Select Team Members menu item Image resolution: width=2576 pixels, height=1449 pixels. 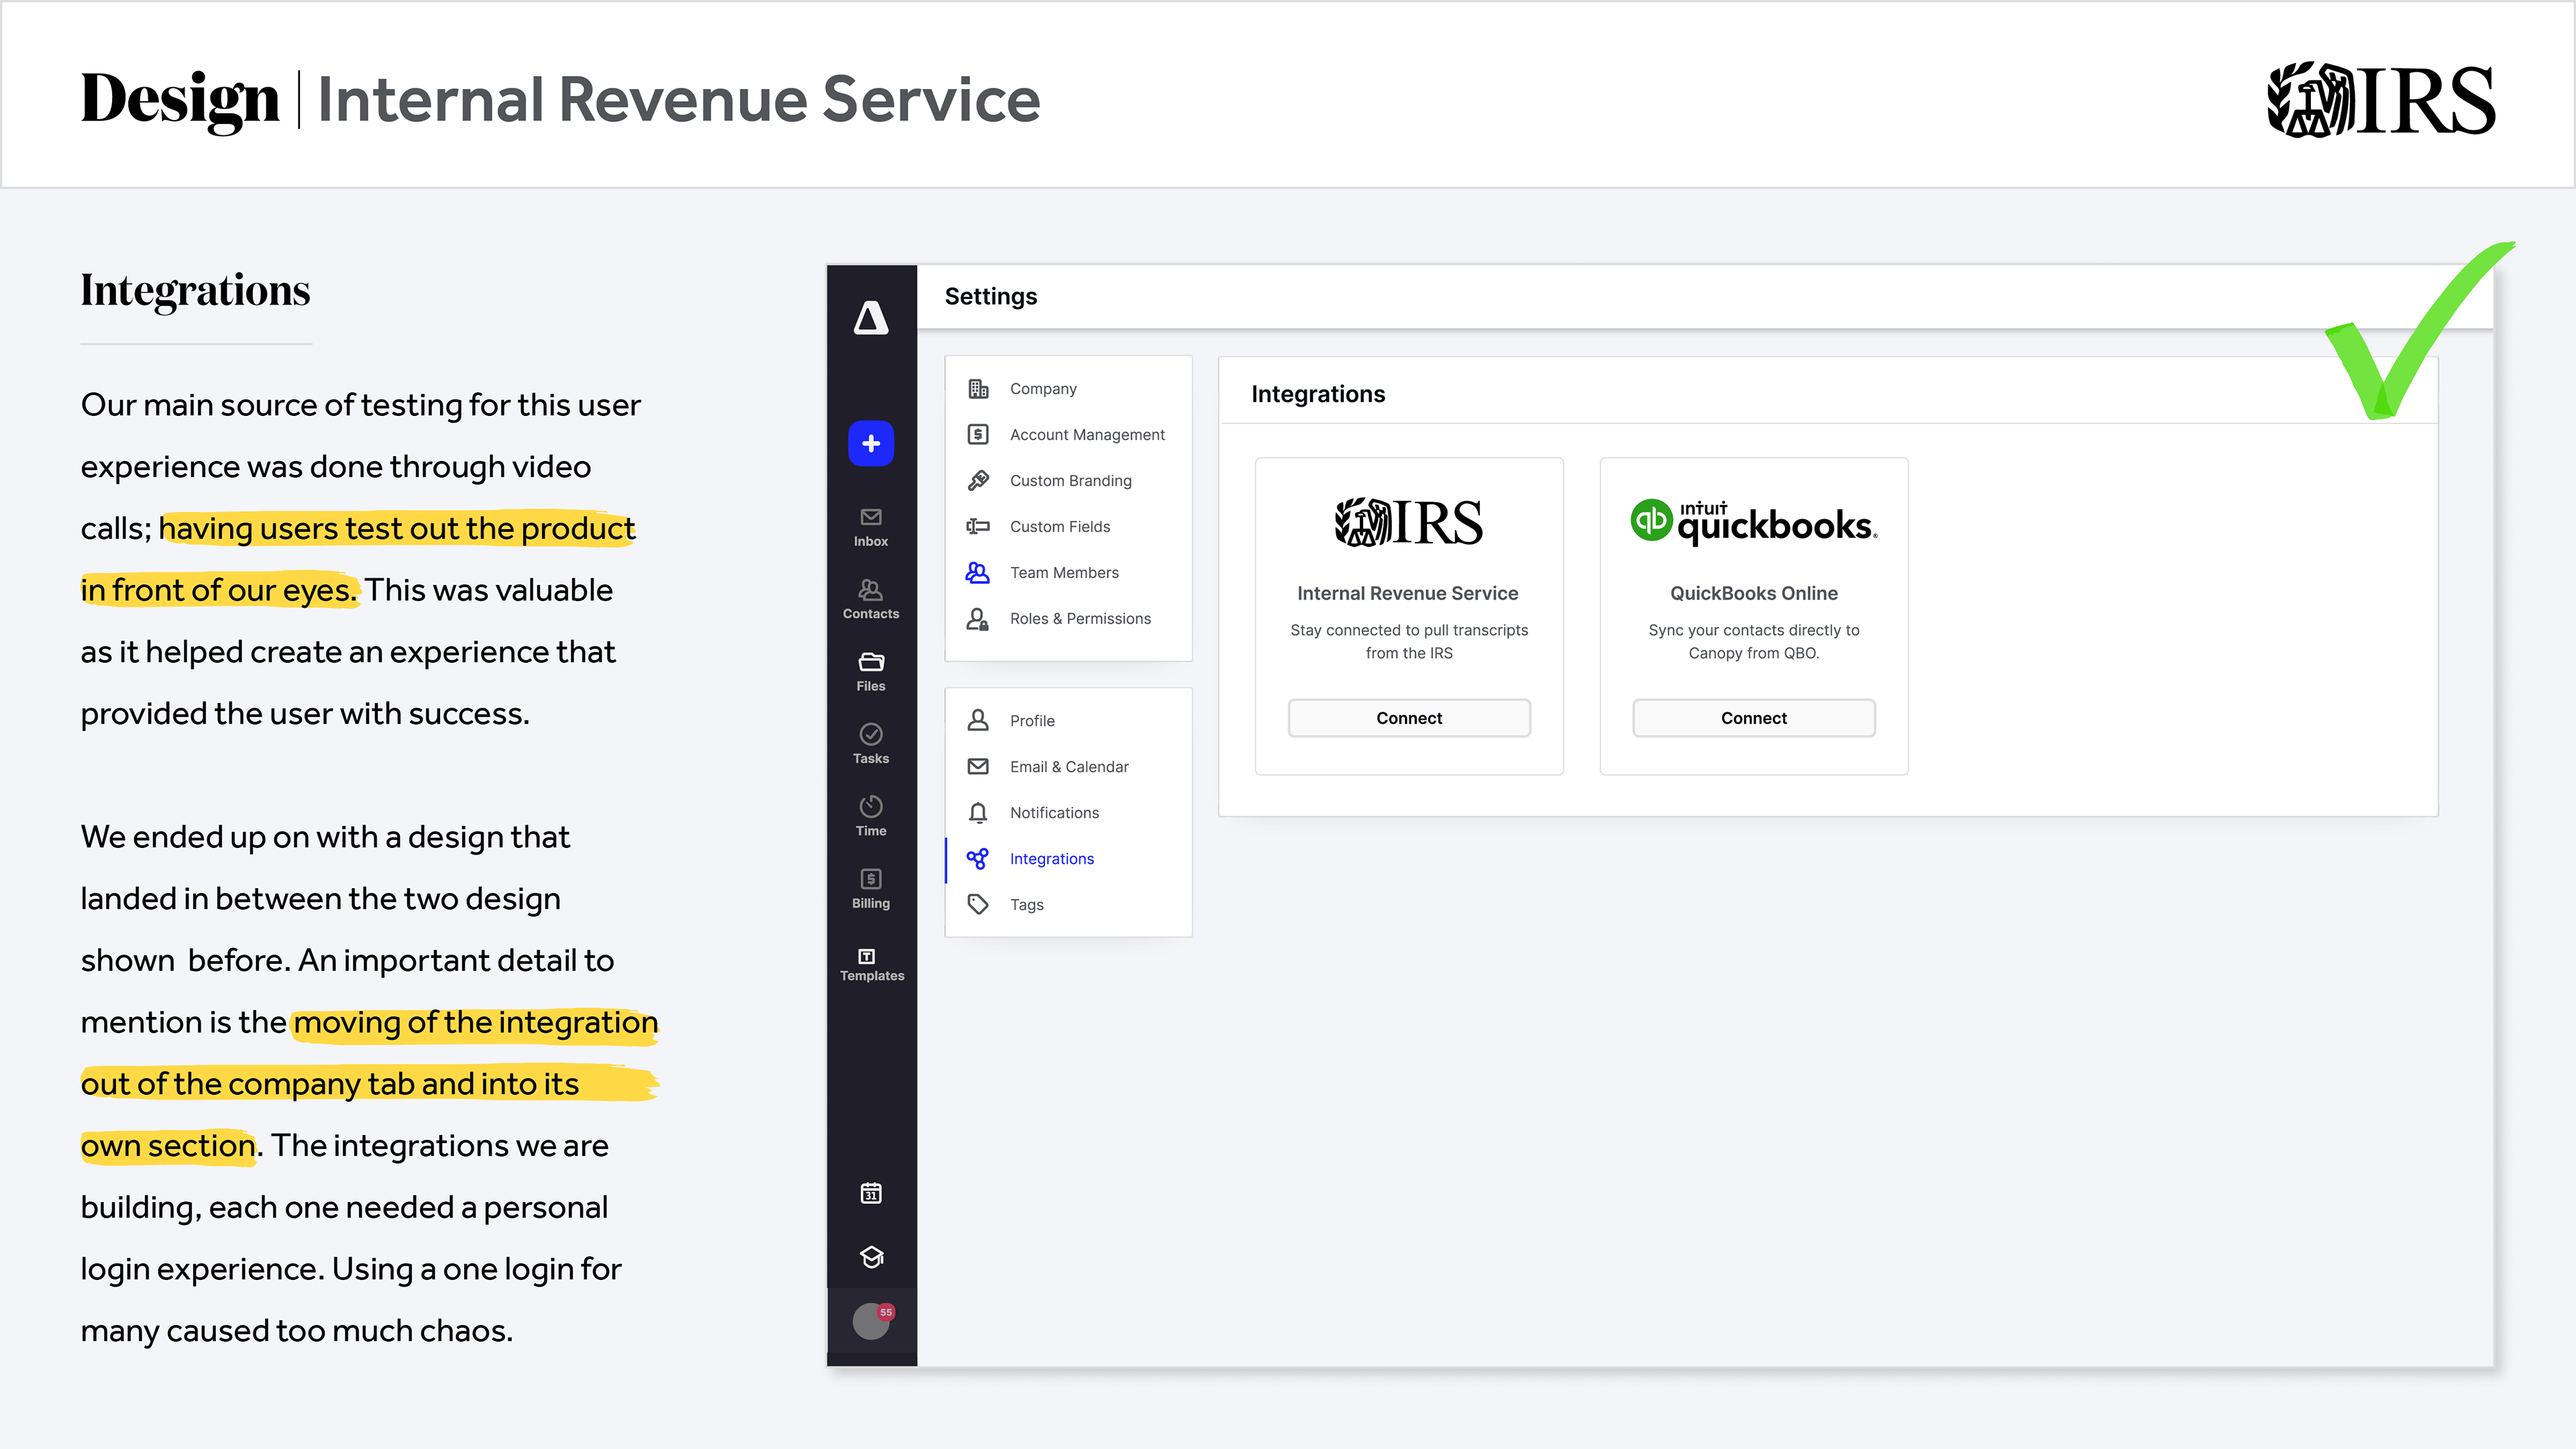click(1068, 572)
